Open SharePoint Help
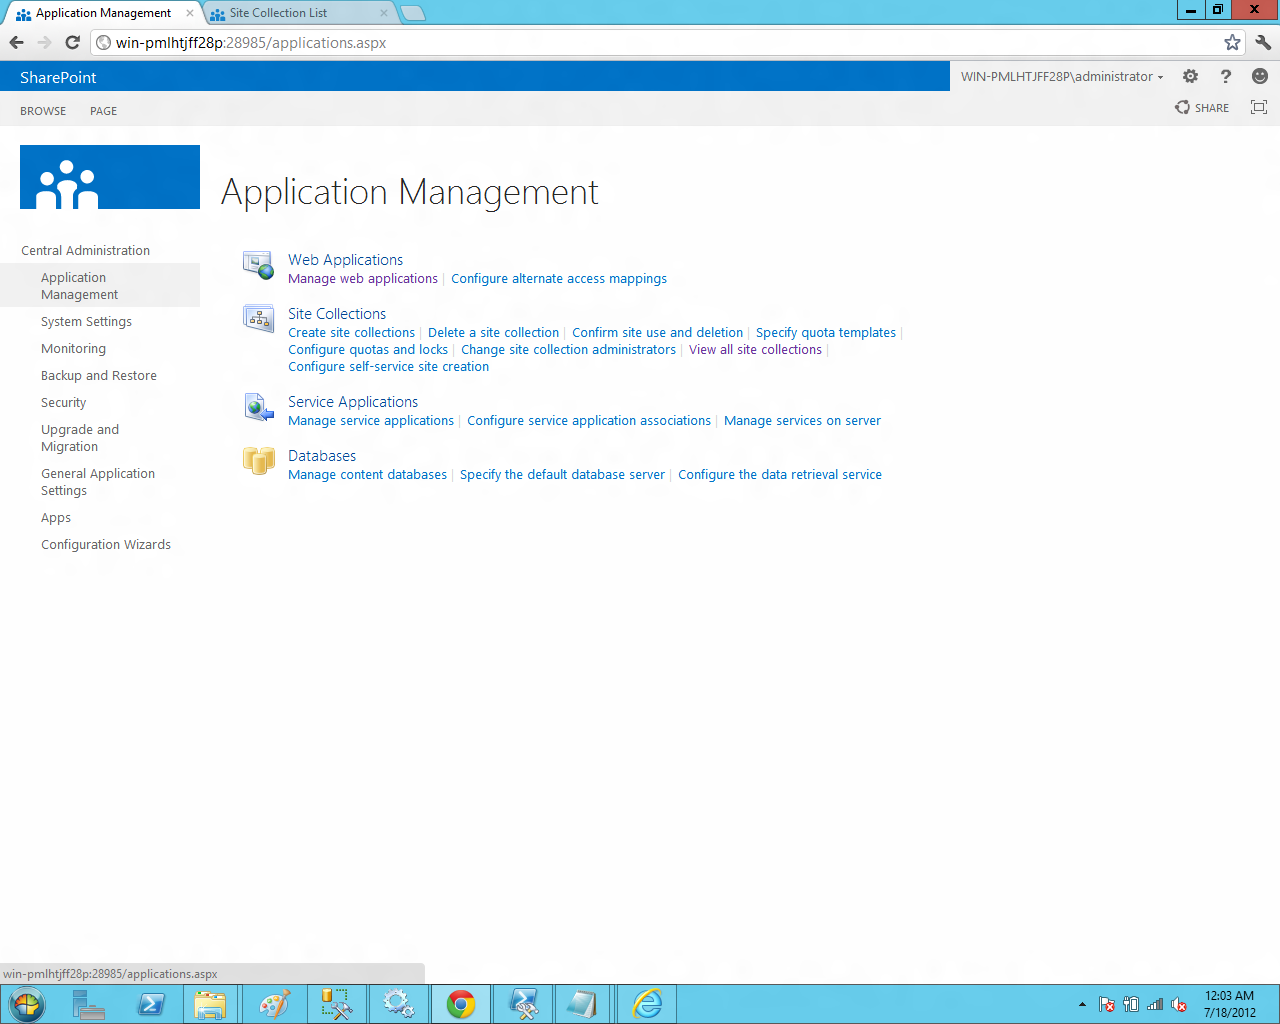 pyautogui.click(x=1225, y=76)
